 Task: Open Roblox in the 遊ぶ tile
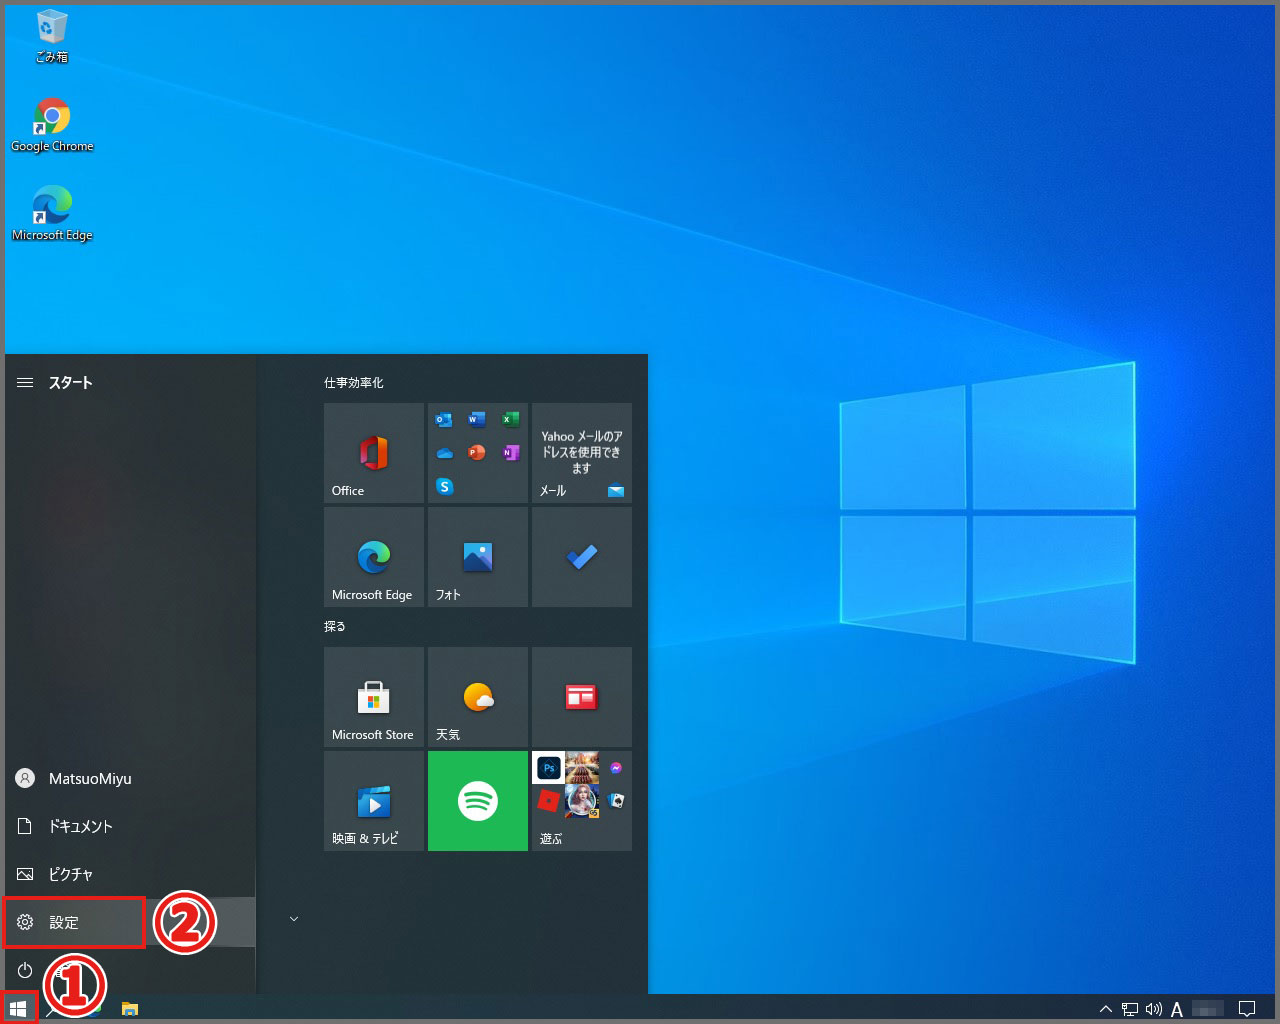549,800
